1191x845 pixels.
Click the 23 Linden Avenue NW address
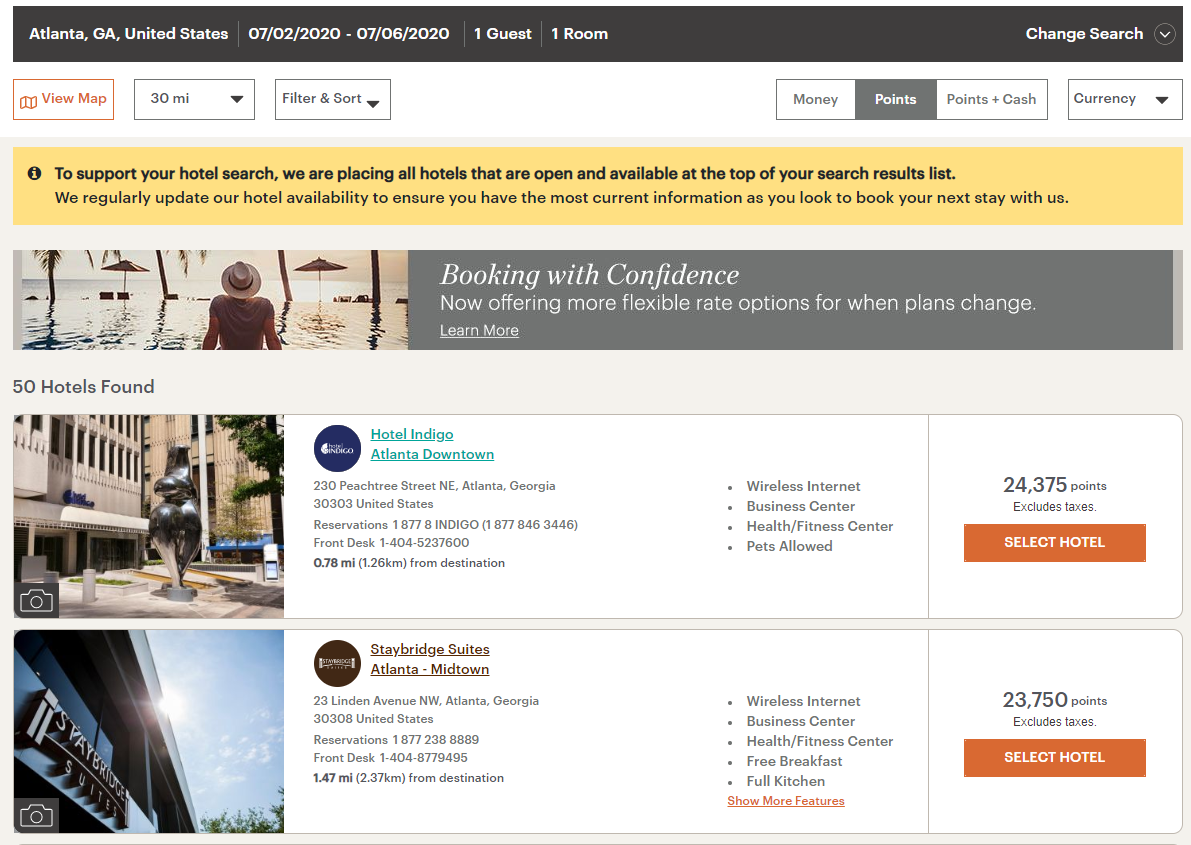(x=426, y=710)
